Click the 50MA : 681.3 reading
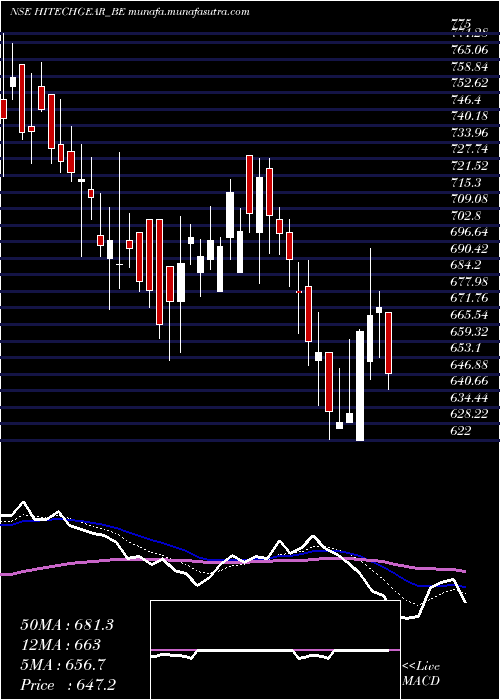500x700 pixels. (x=67, y=625)
